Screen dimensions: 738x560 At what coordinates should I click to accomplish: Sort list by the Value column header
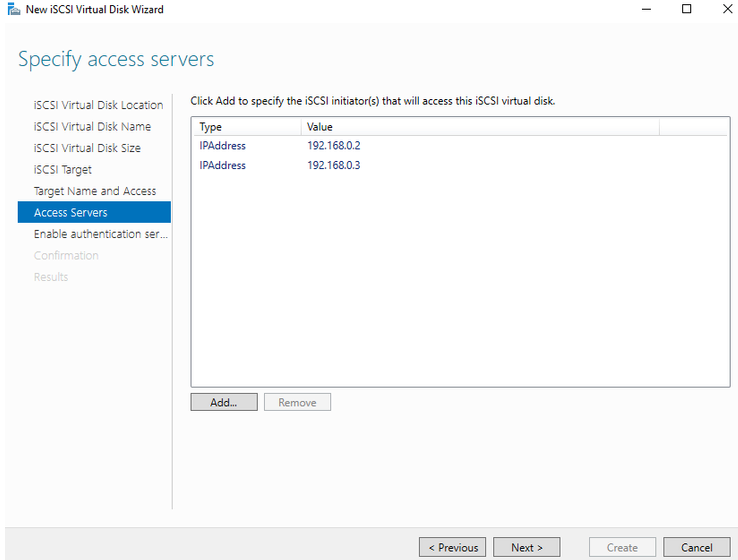(x=478, y=127)
